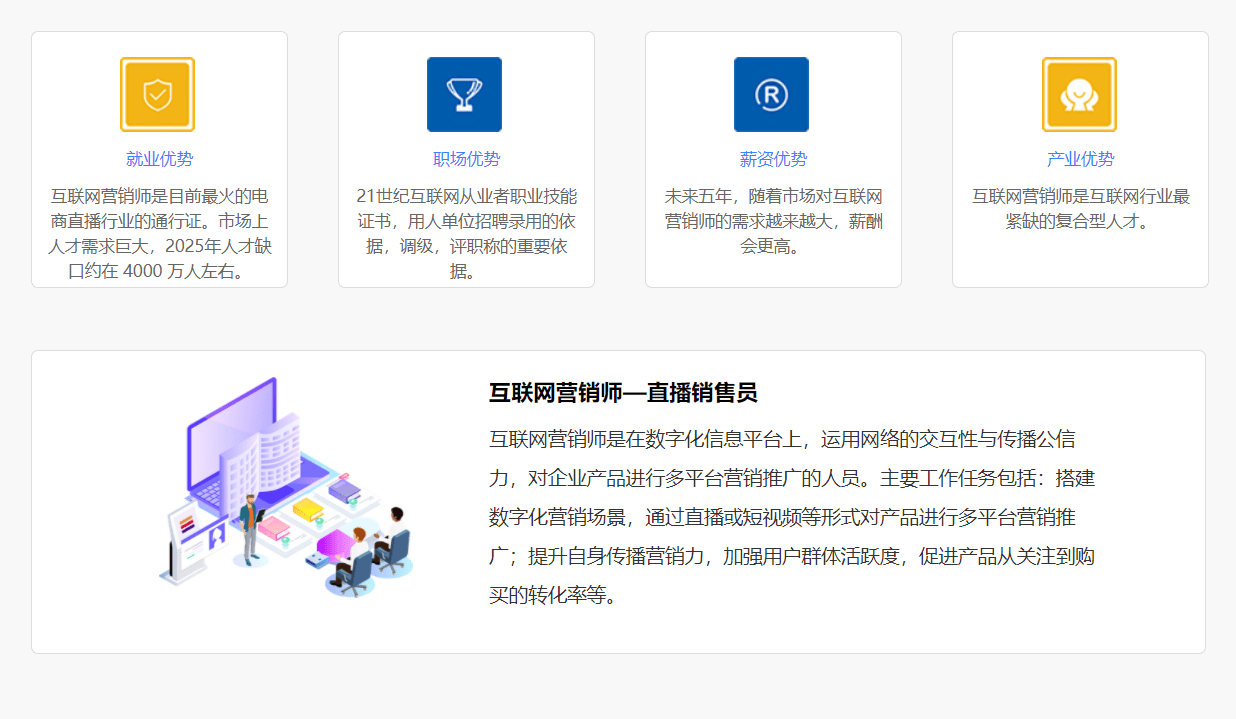The width and height of the screenshot is (1236, 719).
Task: Click the yellow book in the illustration
Action: pyautogui.click(x=308, y=510)
